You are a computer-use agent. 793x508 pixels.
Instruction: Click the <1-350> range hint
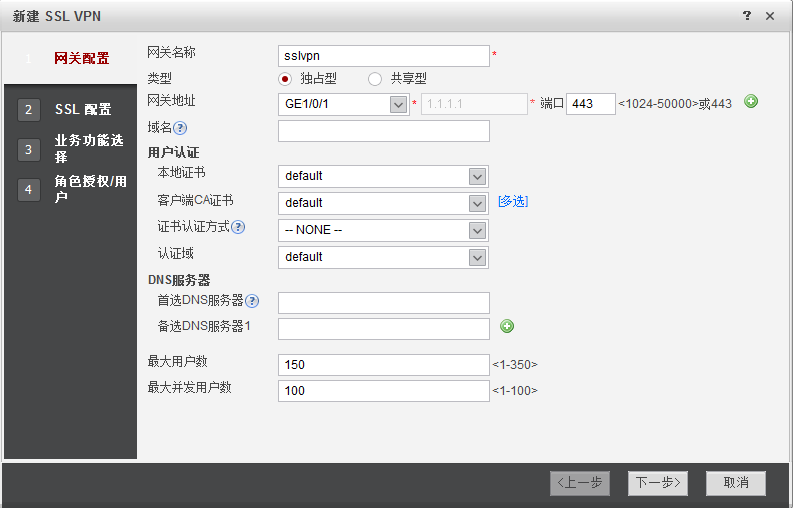515,365
